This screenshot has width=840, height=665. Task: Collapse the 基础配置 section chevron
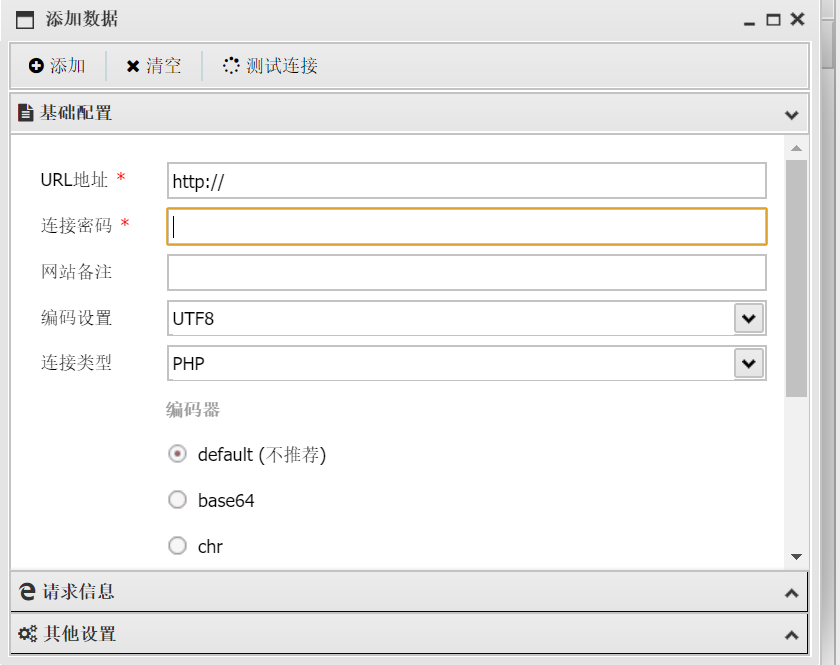pos(792,114)
